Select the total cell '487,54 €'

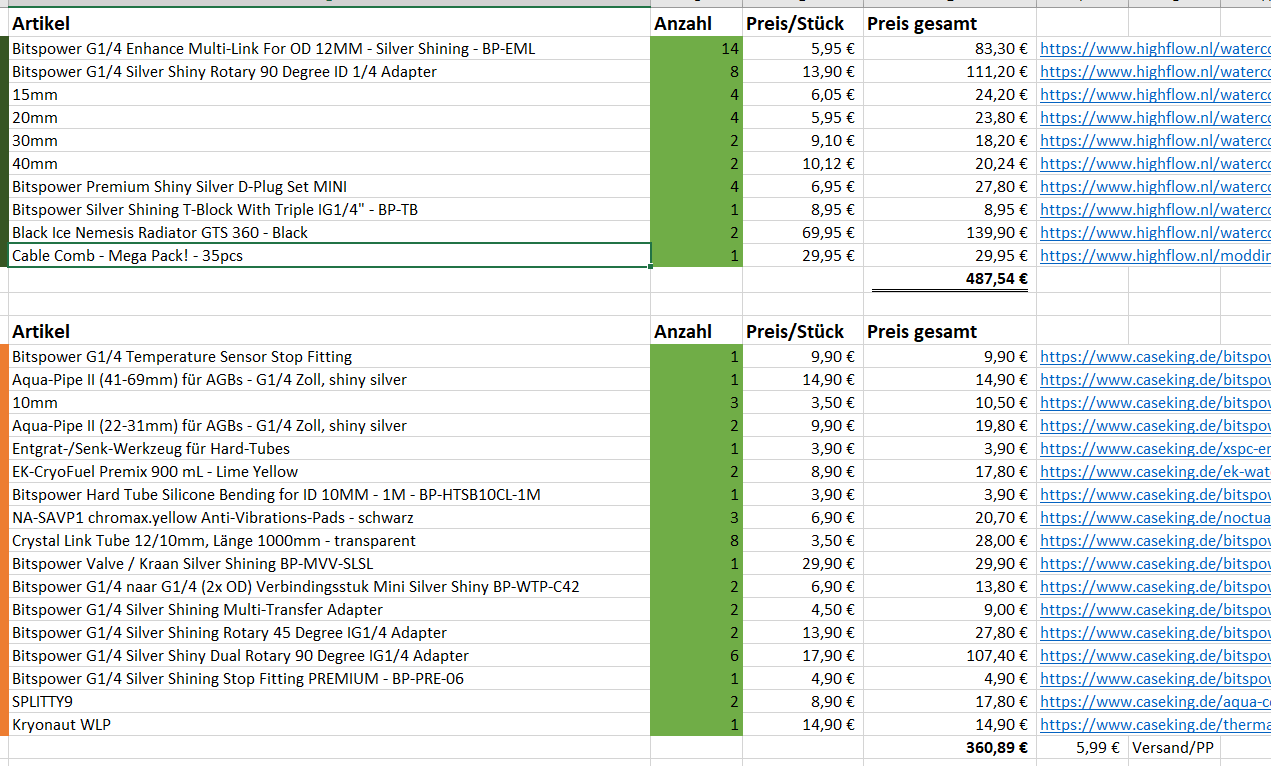click(950, 279)
